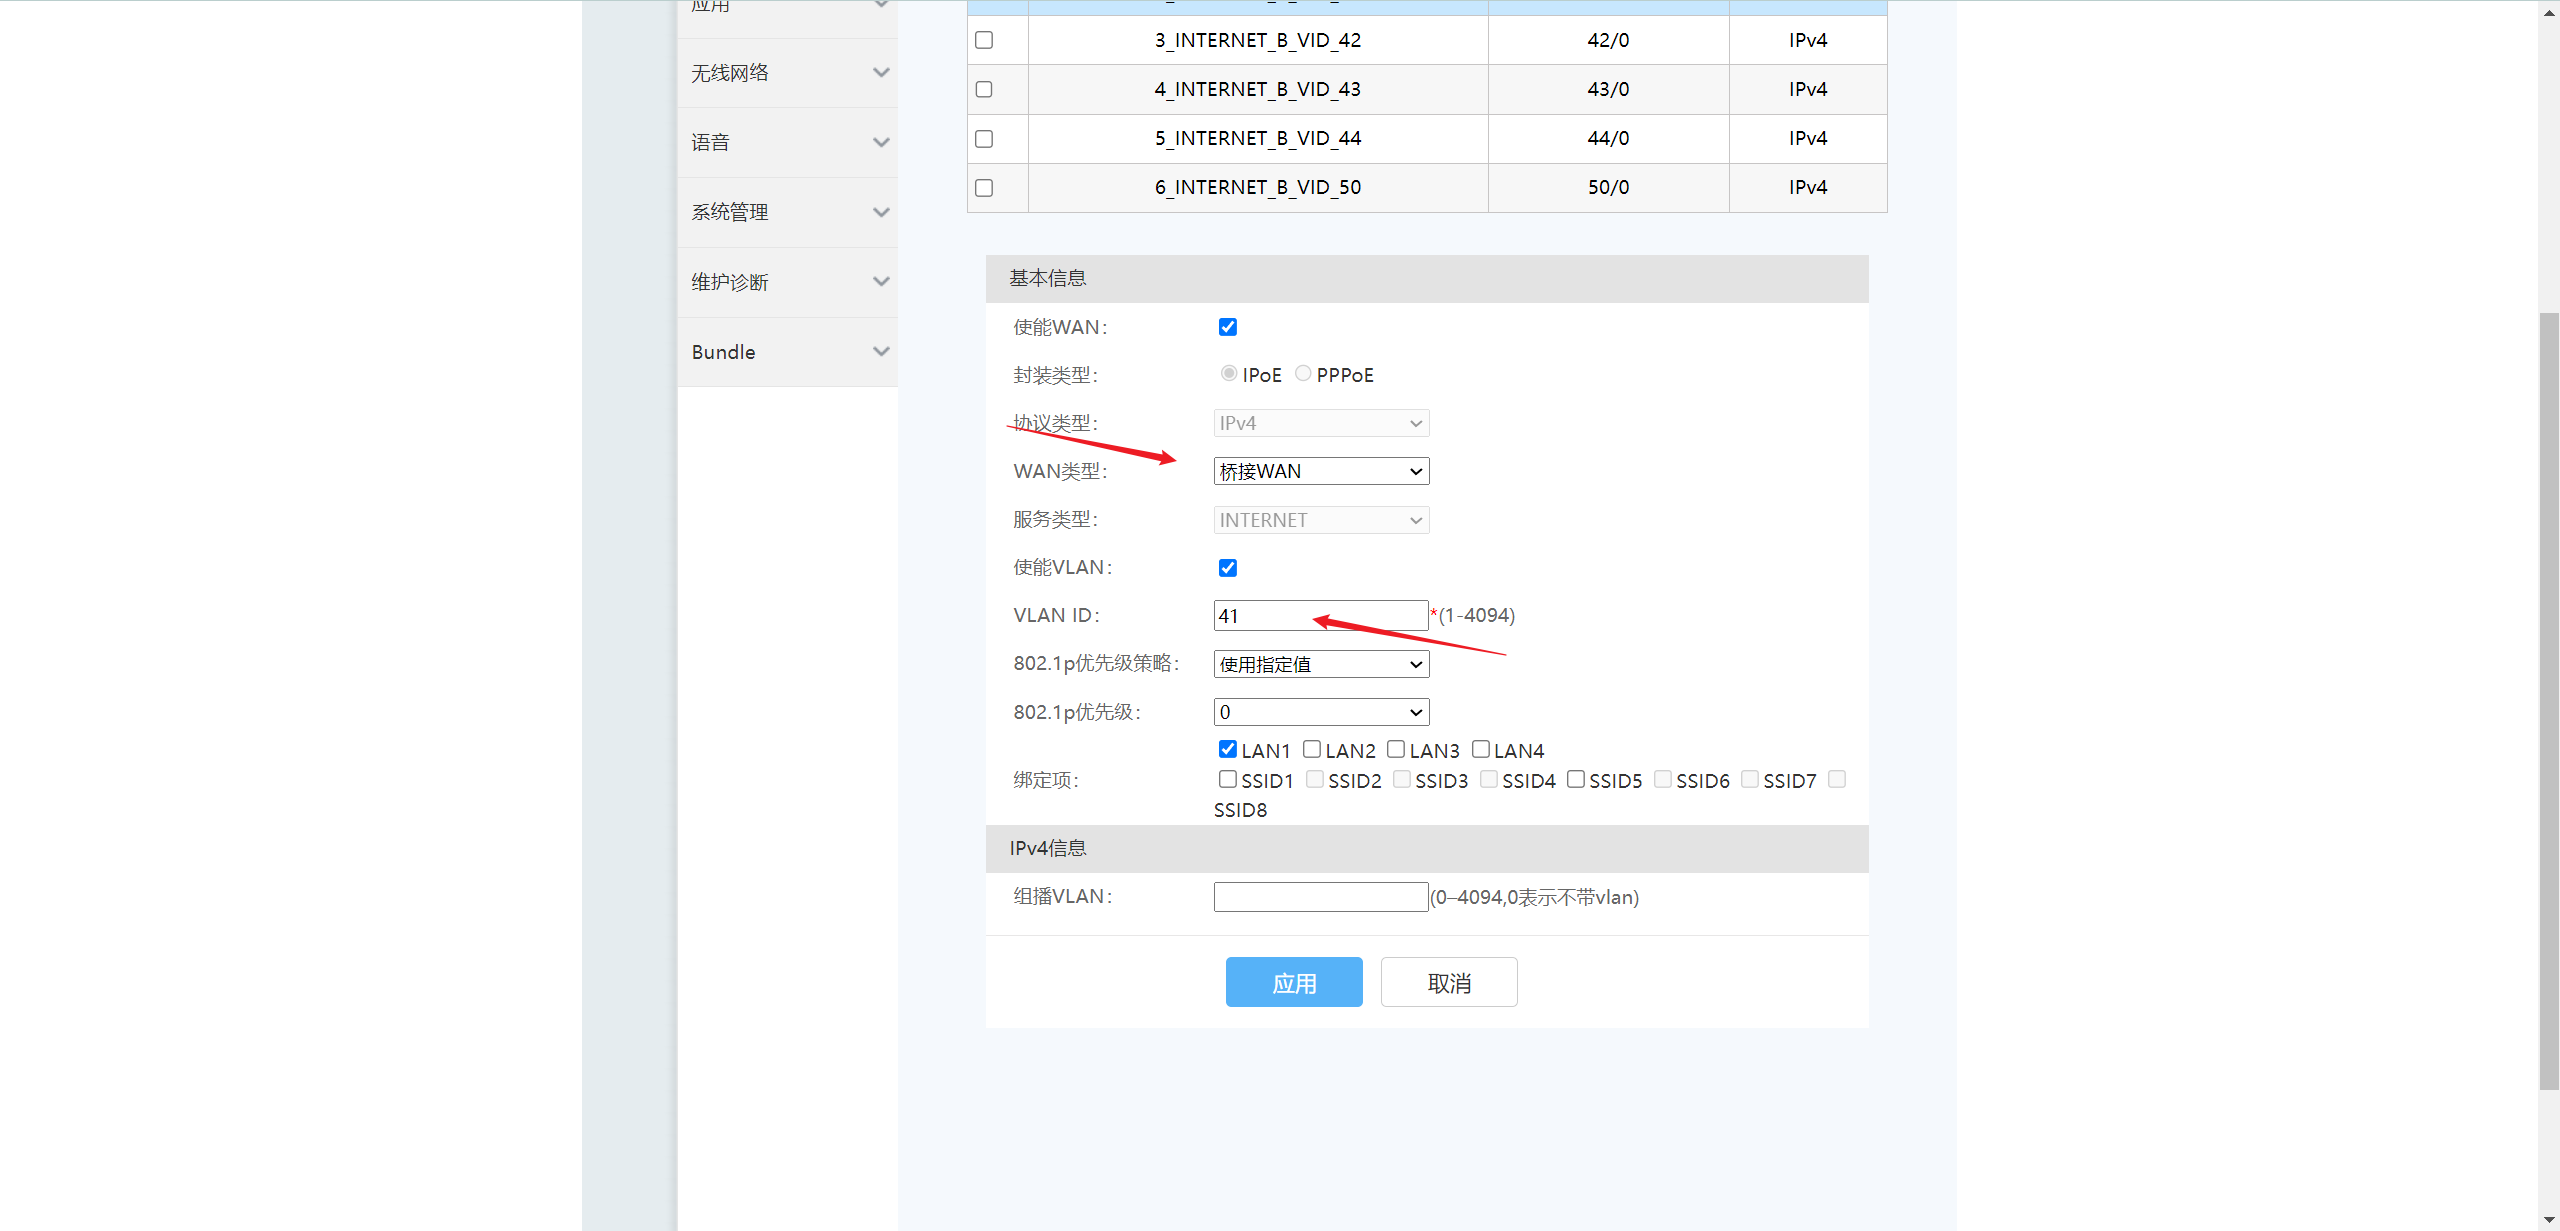The image size is (2560, 1231).
Task: Select row checkbox for 3_INTERNET_B_VID_42
Action: pos(984,40)
